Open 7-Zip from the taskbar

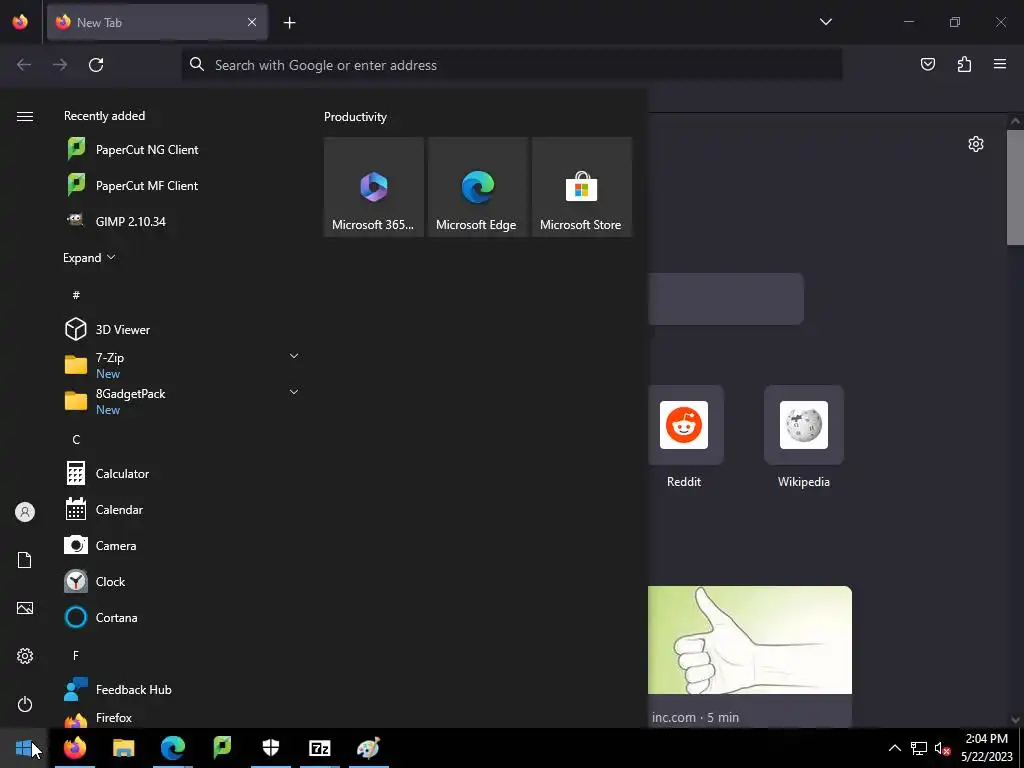(319, 748)
